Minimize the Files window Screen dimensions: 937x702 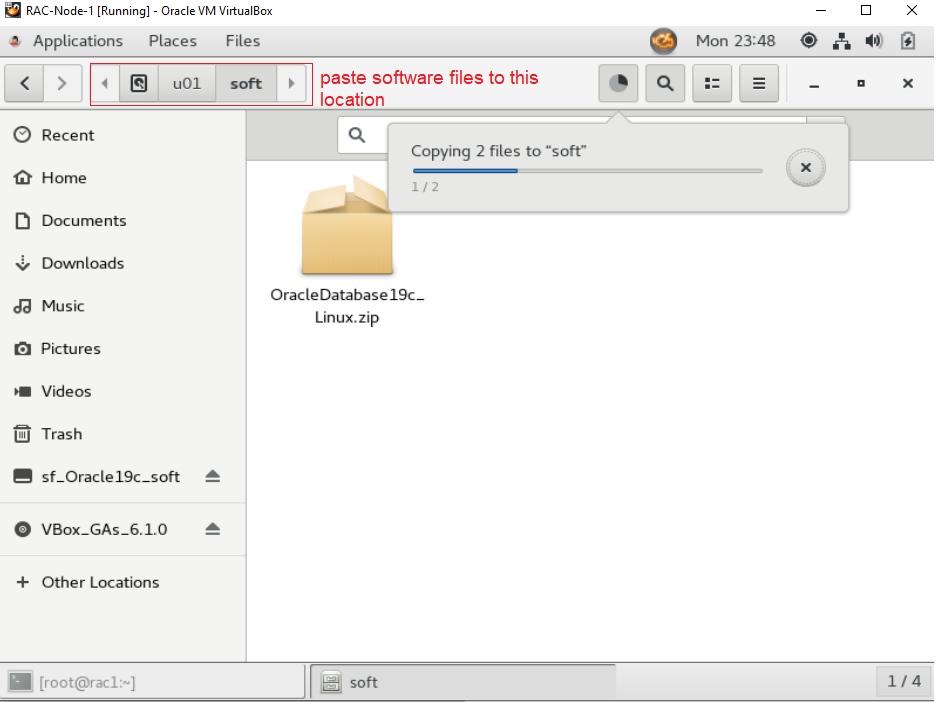pos(814,84)
